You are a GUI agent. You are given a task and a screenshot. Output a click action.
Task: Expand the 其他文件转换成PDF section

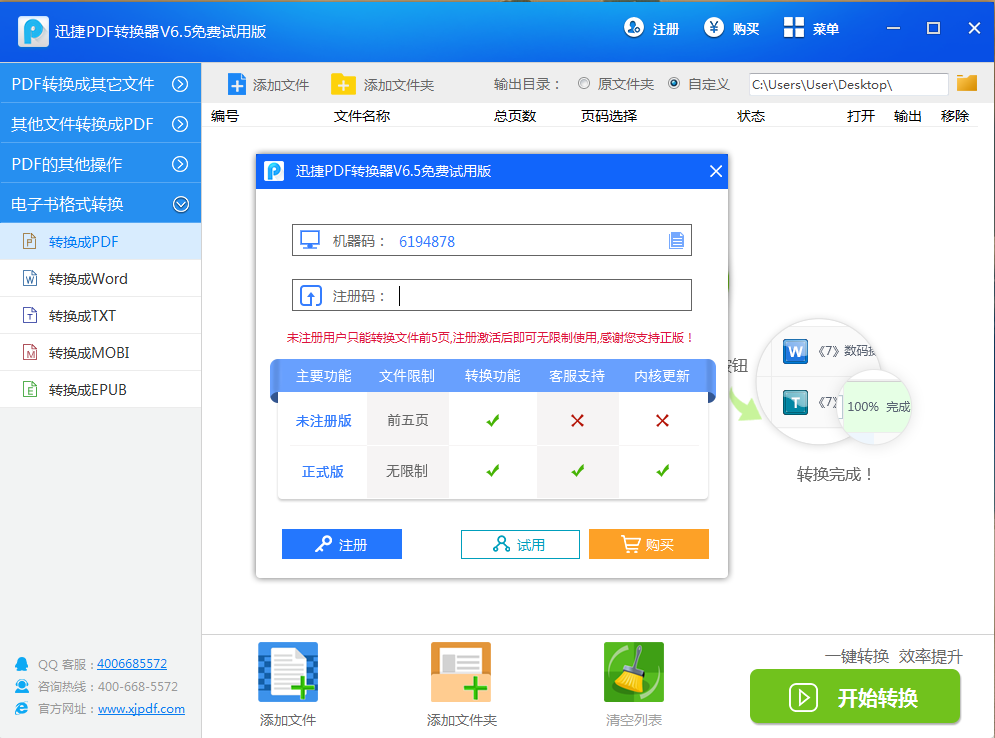pyautogui.click(x=100, y=124)
